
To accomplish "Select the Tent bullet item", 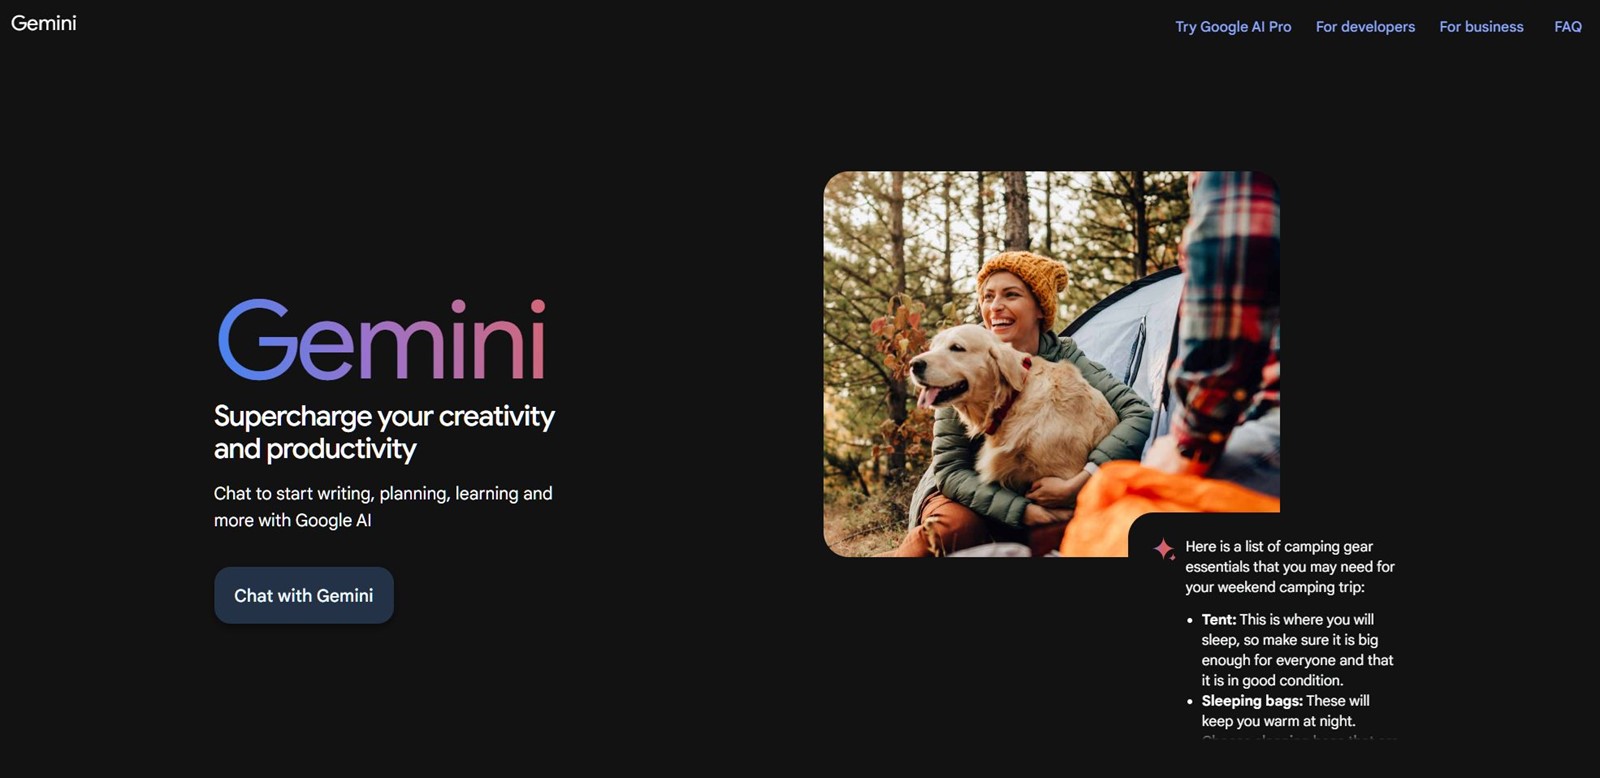I will coord(1297,650).
